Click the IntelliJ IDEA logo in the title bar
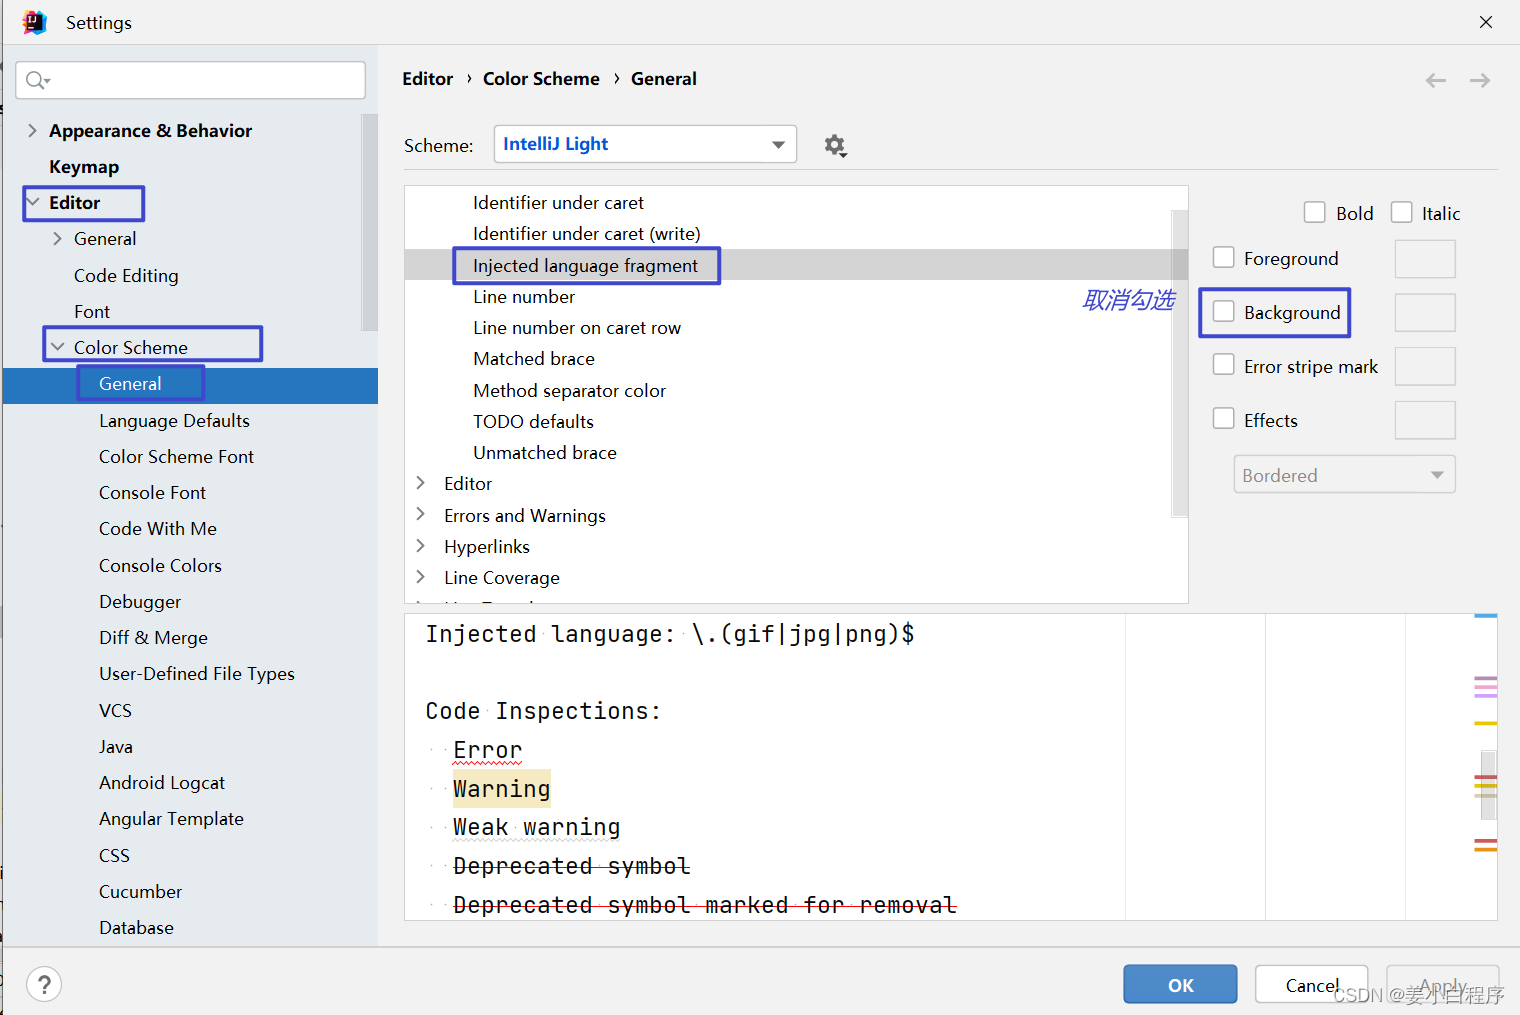1520x1015 pixels. 35,22
